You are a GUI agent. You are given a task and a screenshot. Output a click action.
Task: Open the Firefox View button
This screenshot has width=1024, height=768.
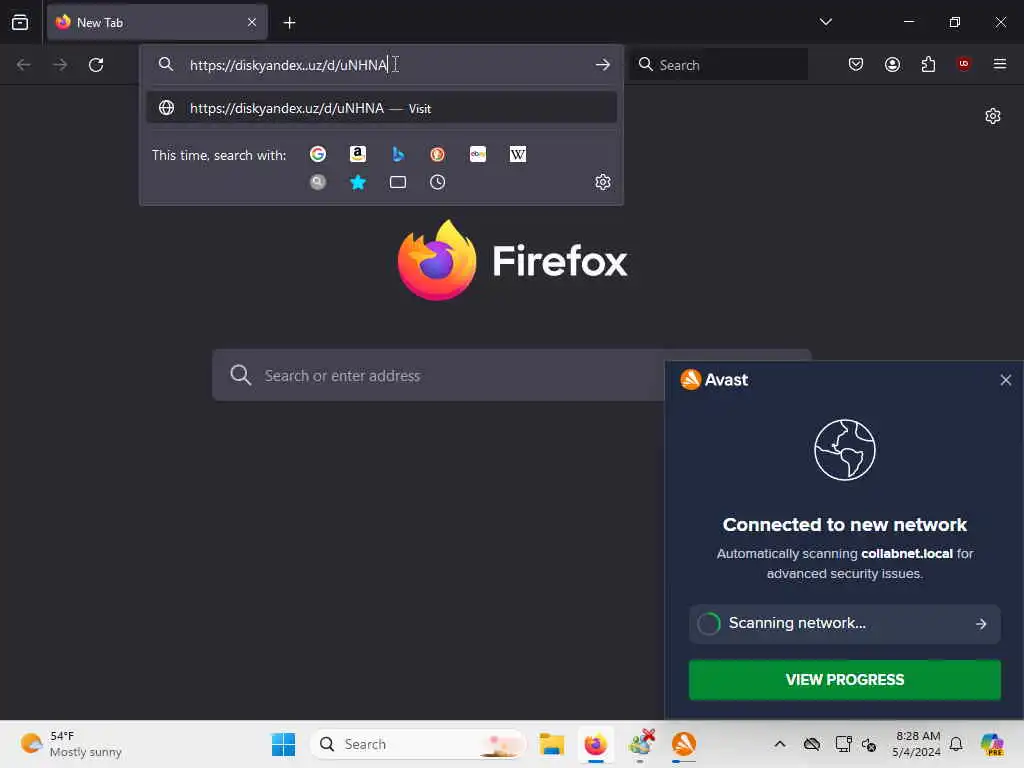20,23
